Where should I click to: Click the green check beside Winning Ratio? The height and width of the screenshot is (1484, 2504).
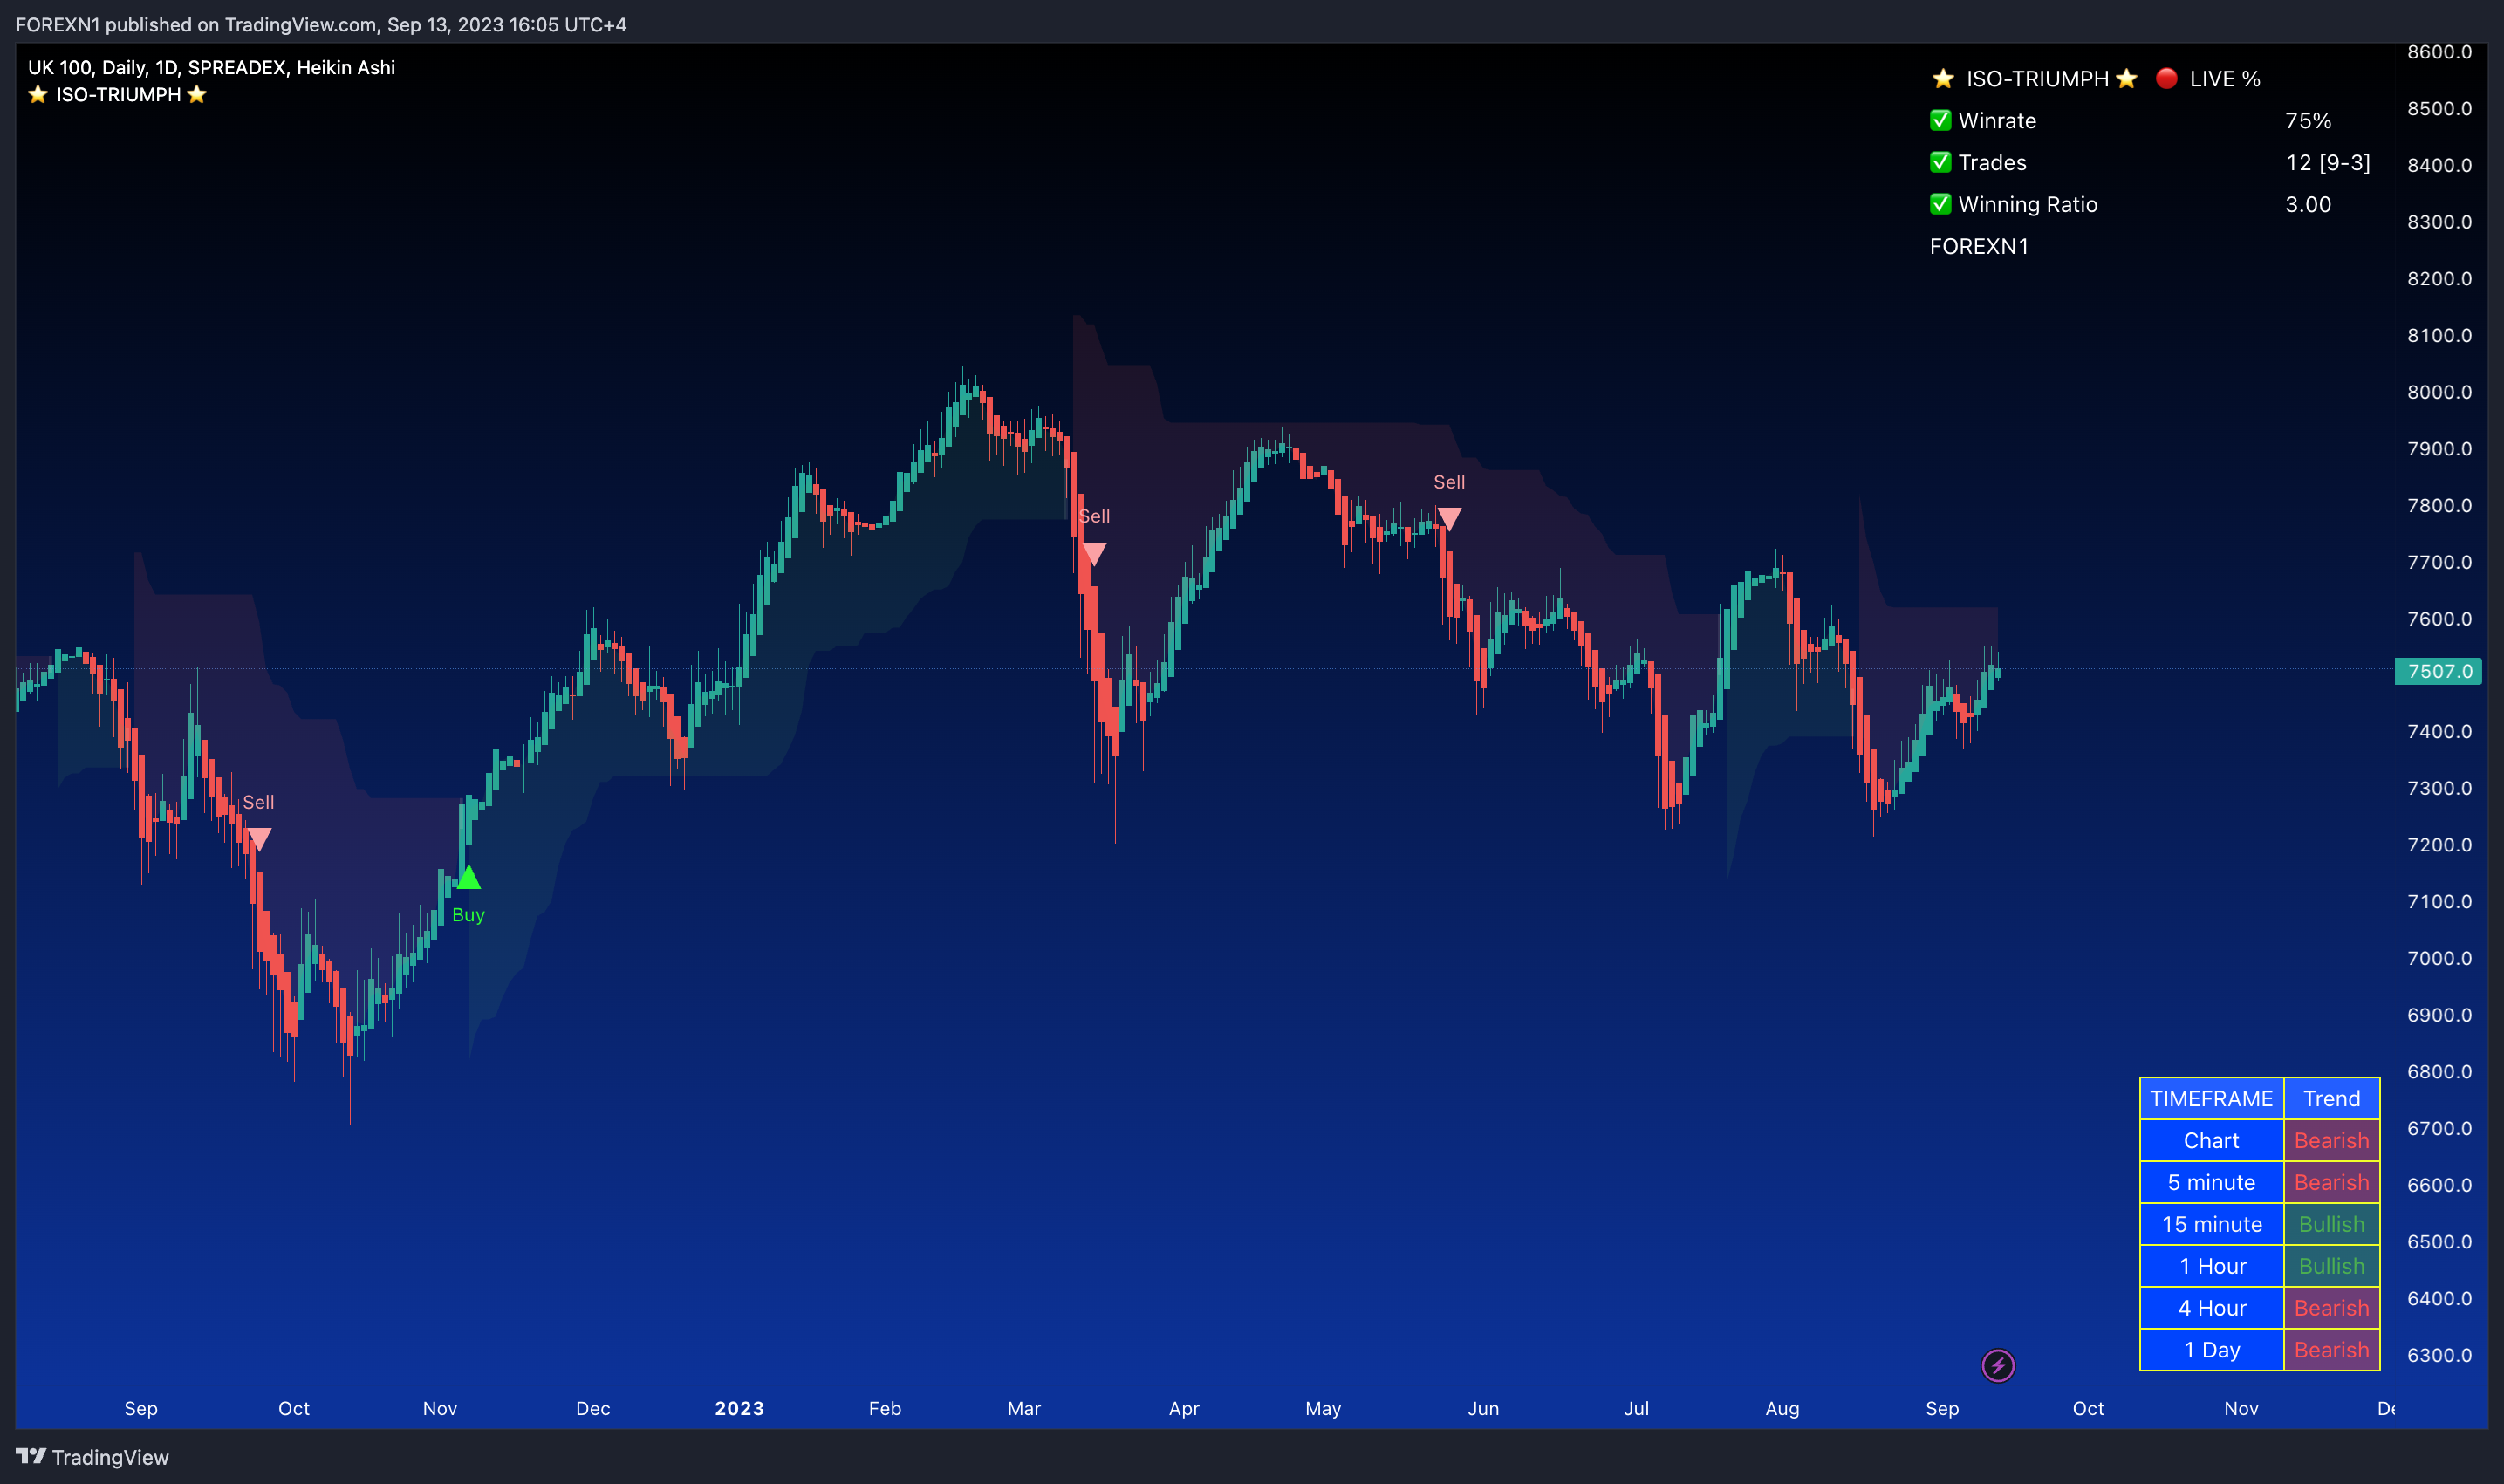click(x=1940, y=204)
